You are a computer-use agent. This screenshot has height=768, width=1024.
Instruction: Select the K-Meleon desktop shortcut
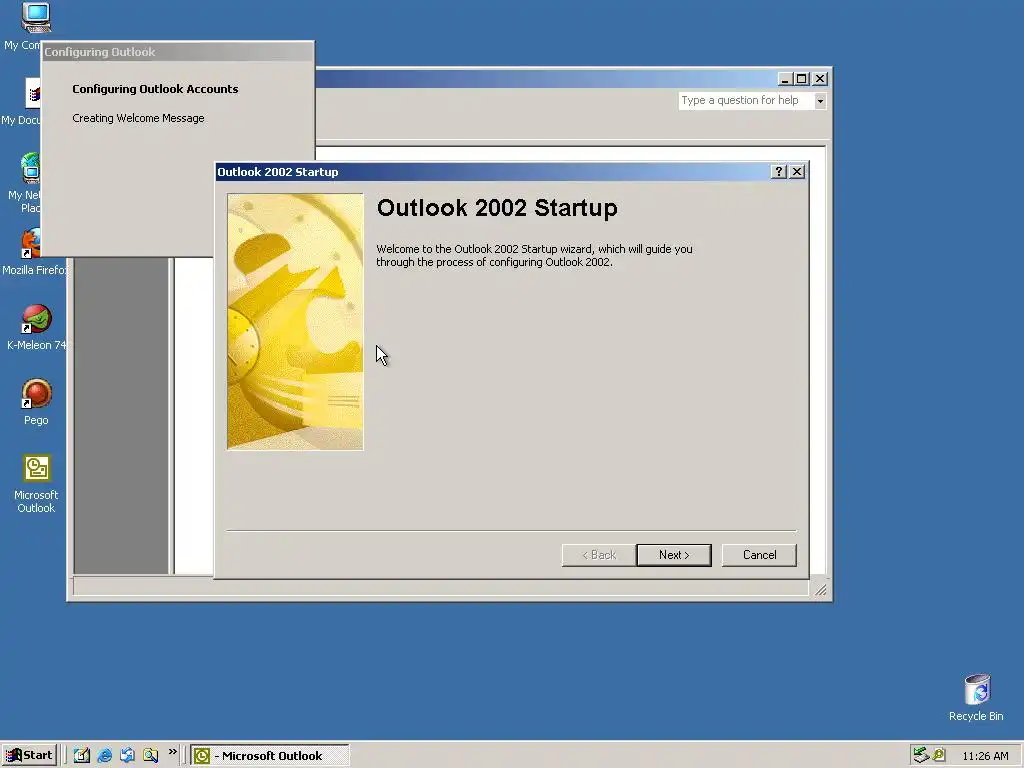(x=36, y=327)
